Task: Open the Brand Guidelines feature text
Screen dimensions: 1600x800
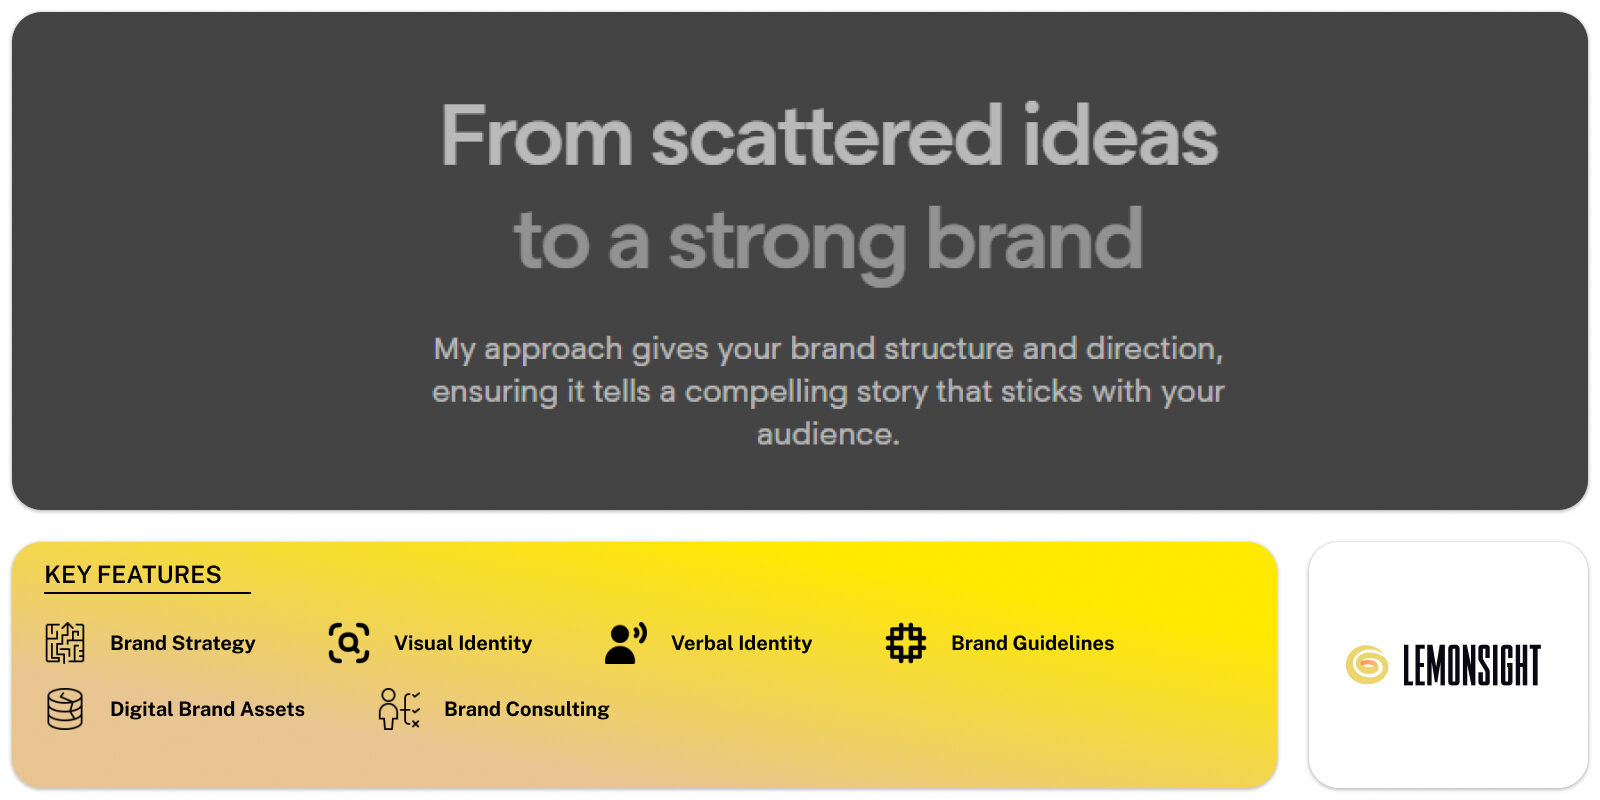Action: (x=1032, y=643)
